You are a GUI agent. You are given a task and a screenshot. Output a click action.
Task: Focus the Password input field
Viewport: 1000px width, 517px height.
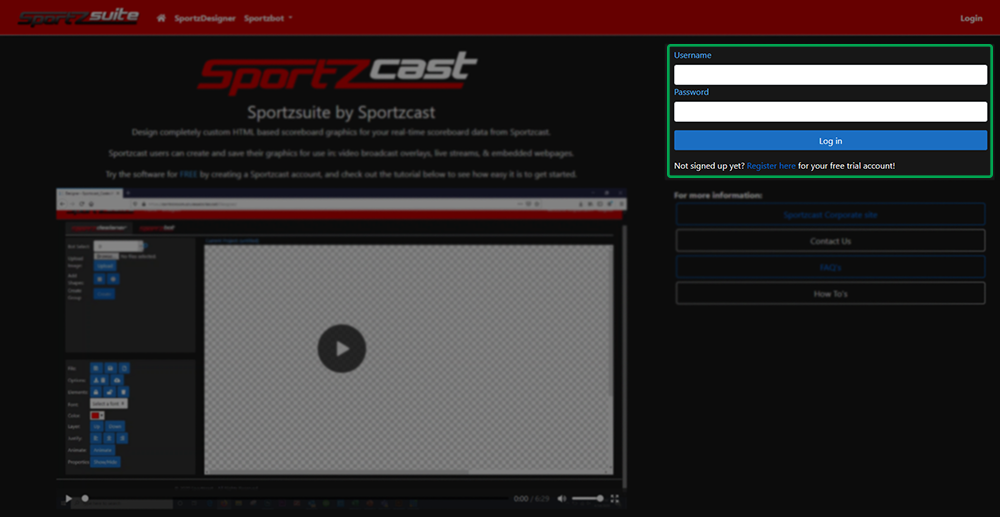tap(830, 112)
